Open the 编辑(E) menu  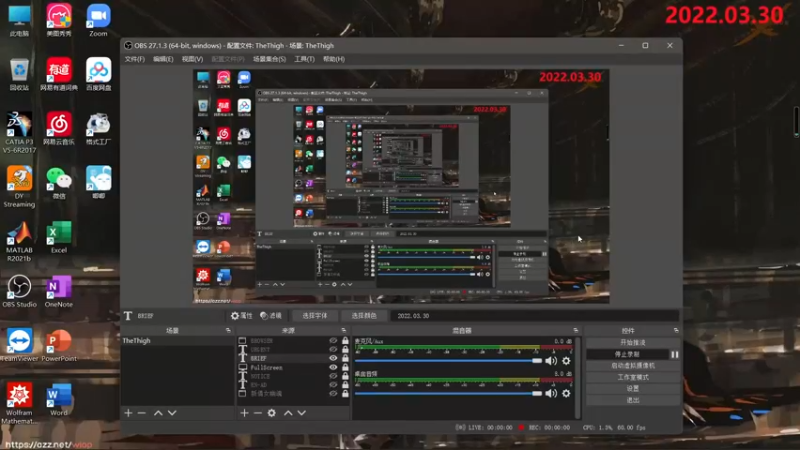coord(163,59)
